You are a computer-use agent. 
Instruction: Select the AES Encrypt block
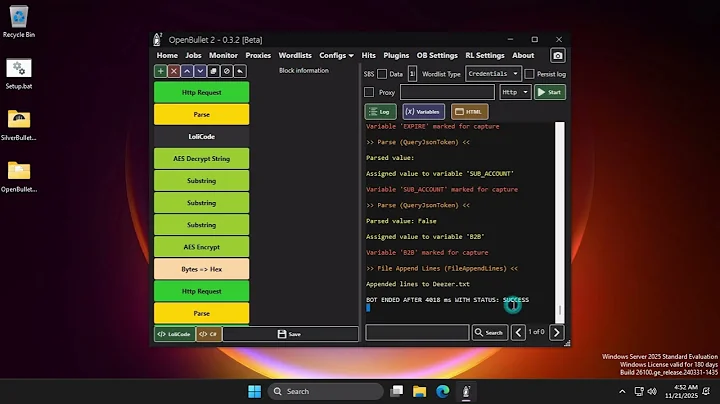click(x=202, y=247)
